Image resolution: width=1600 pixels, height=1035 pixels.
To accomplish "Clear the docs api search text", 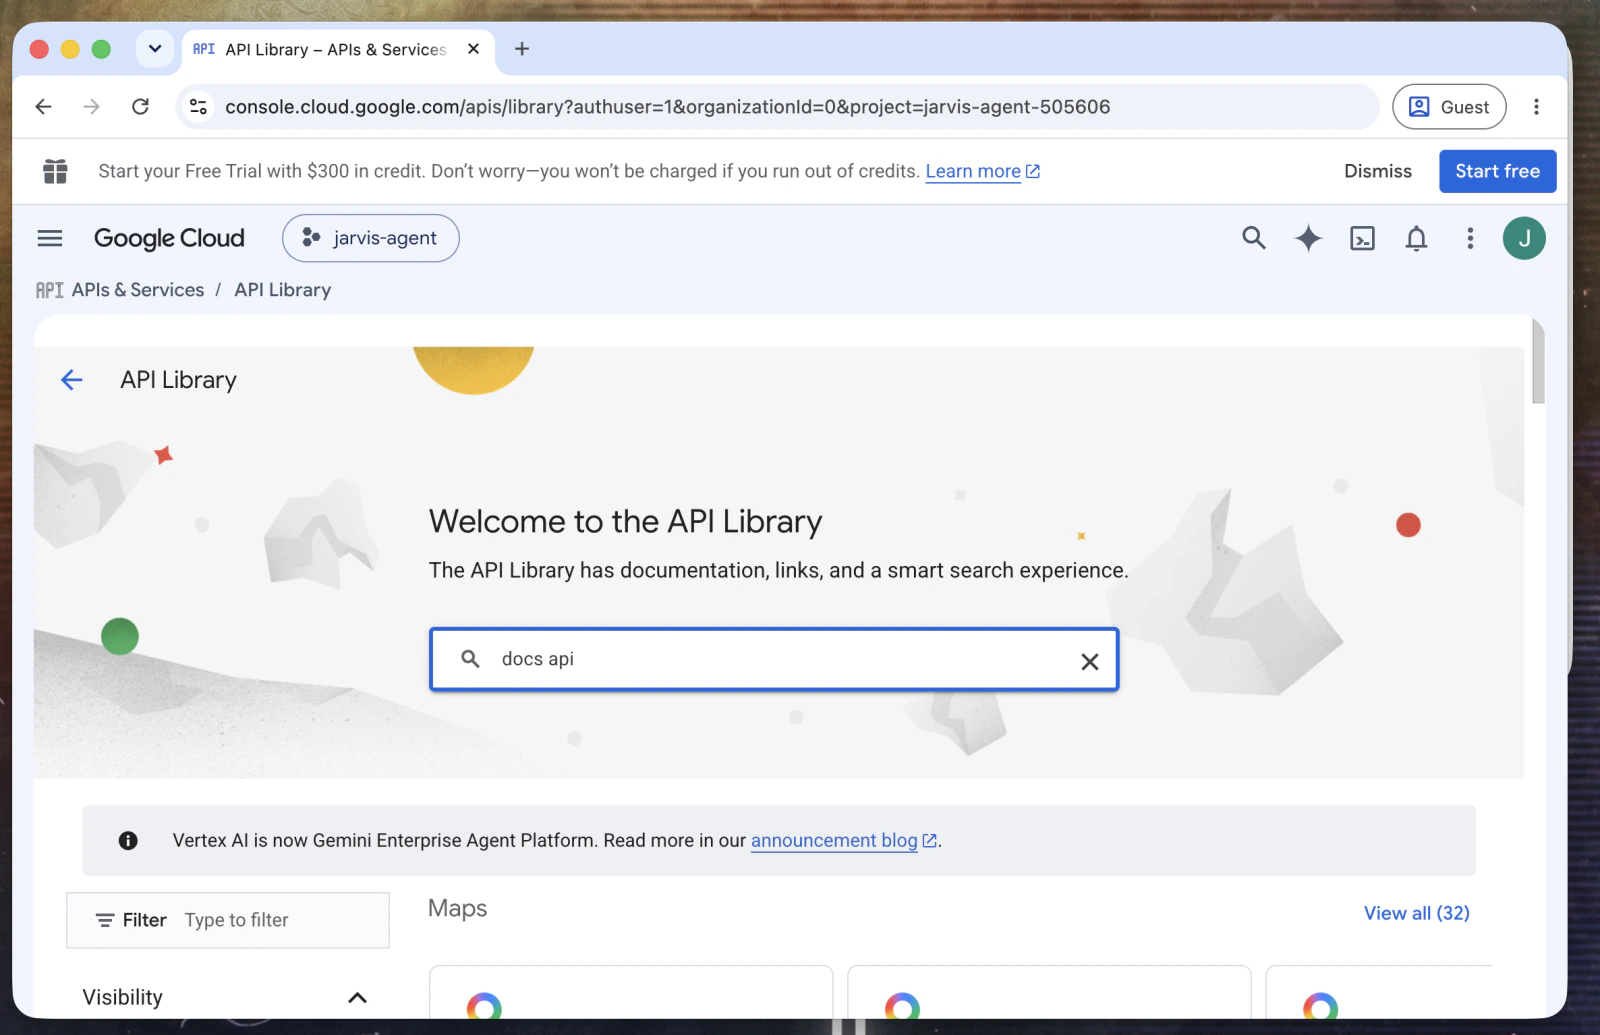I will click(x=1090, y=661).
